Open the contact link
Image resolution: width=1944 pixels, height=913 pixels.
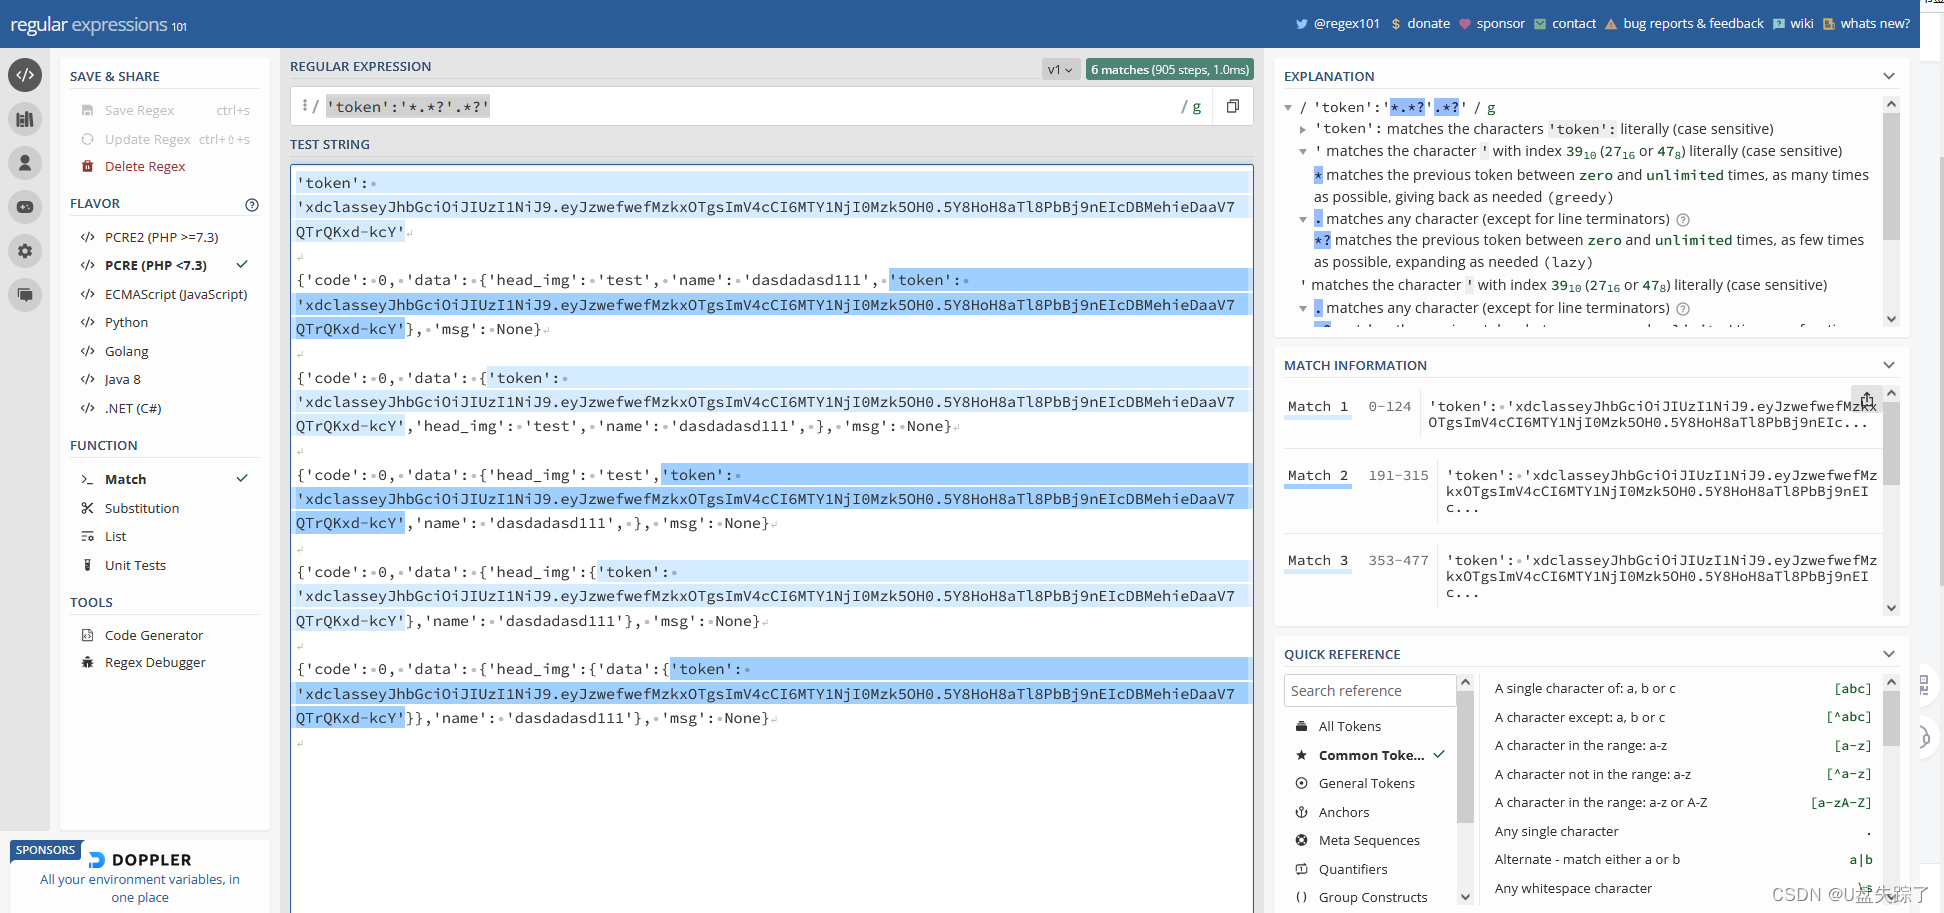point(1565,23)
